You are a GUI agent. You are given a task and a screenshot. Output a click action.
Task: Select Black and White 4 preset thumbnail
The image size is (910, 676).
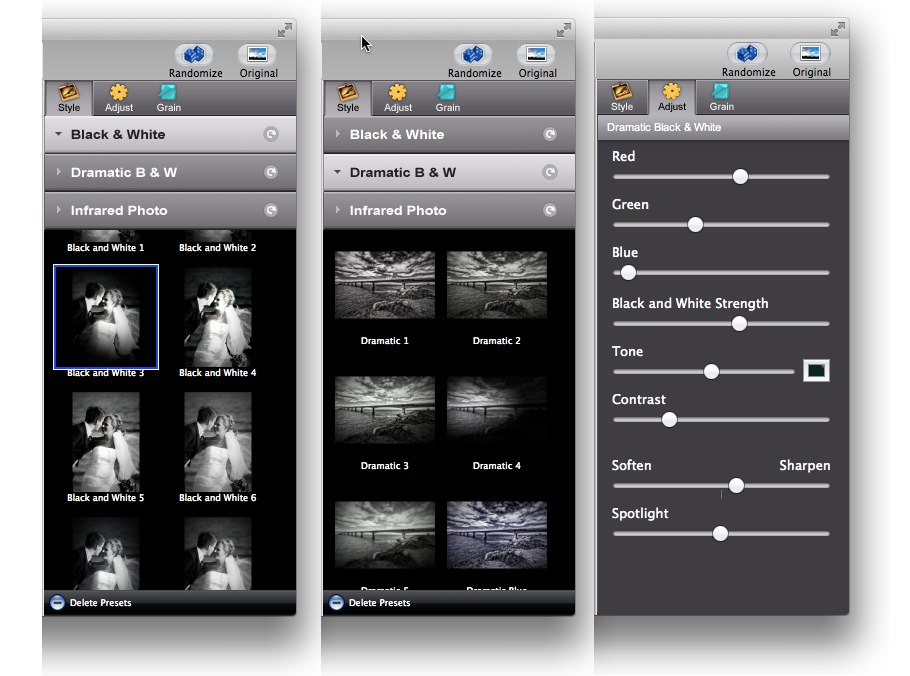(218, 317)
